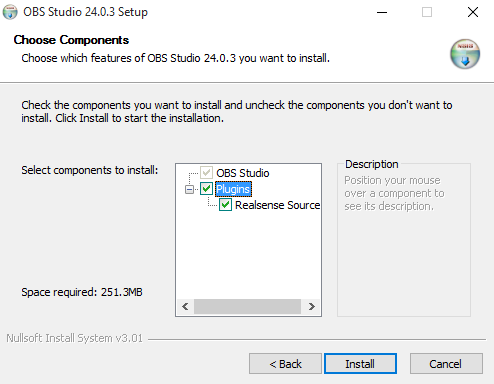Click the disabled maximize button
Screen dimensions: 494x384
[427, 12]
